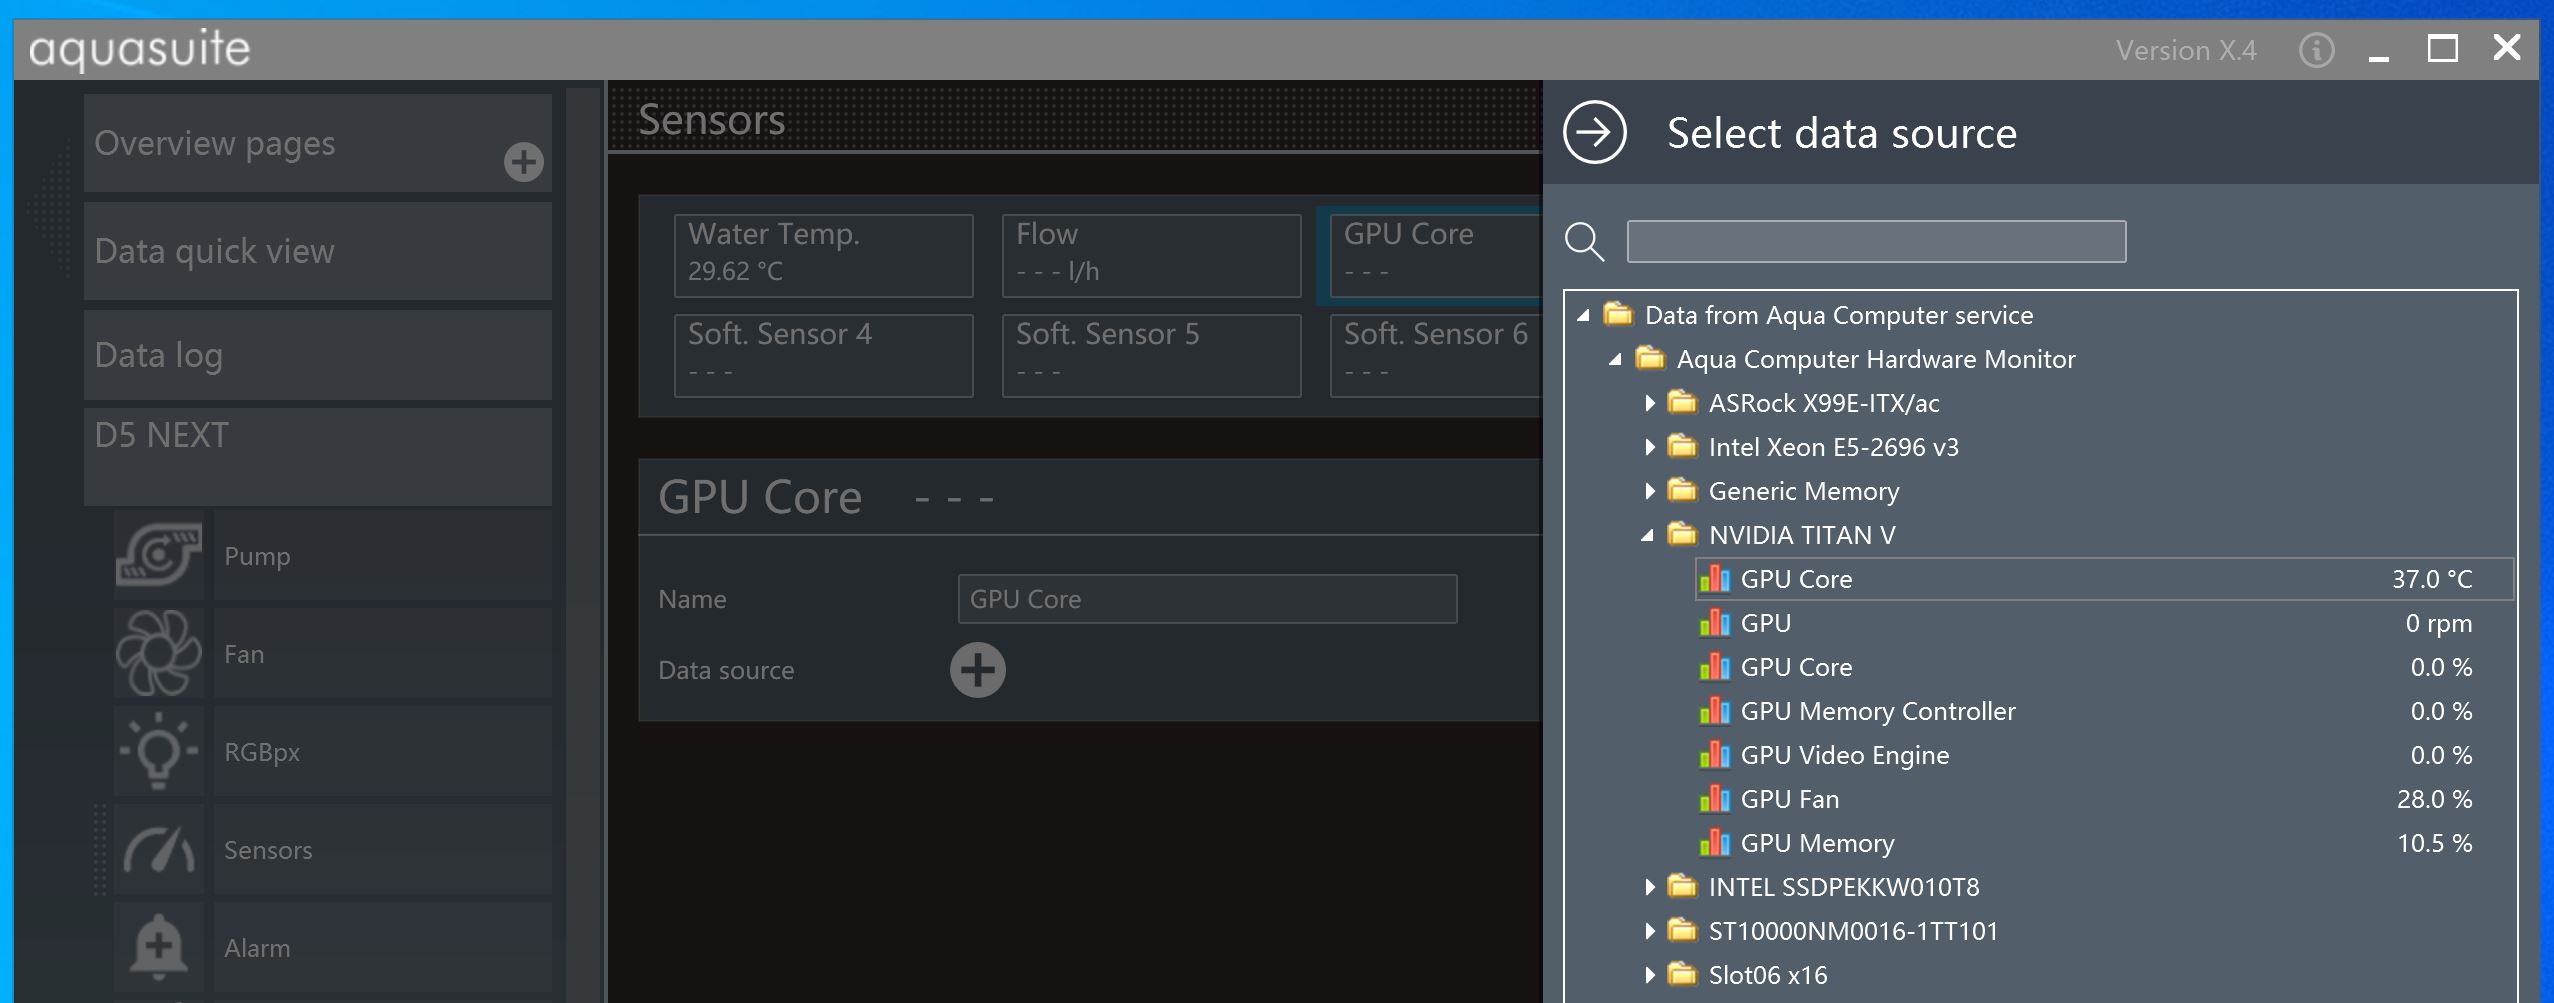Viewport: 2554px width, 1003px height.
Task: Click the arrow icon beside Select data source
Action: pyautogui.click(x=1594, y=132)
